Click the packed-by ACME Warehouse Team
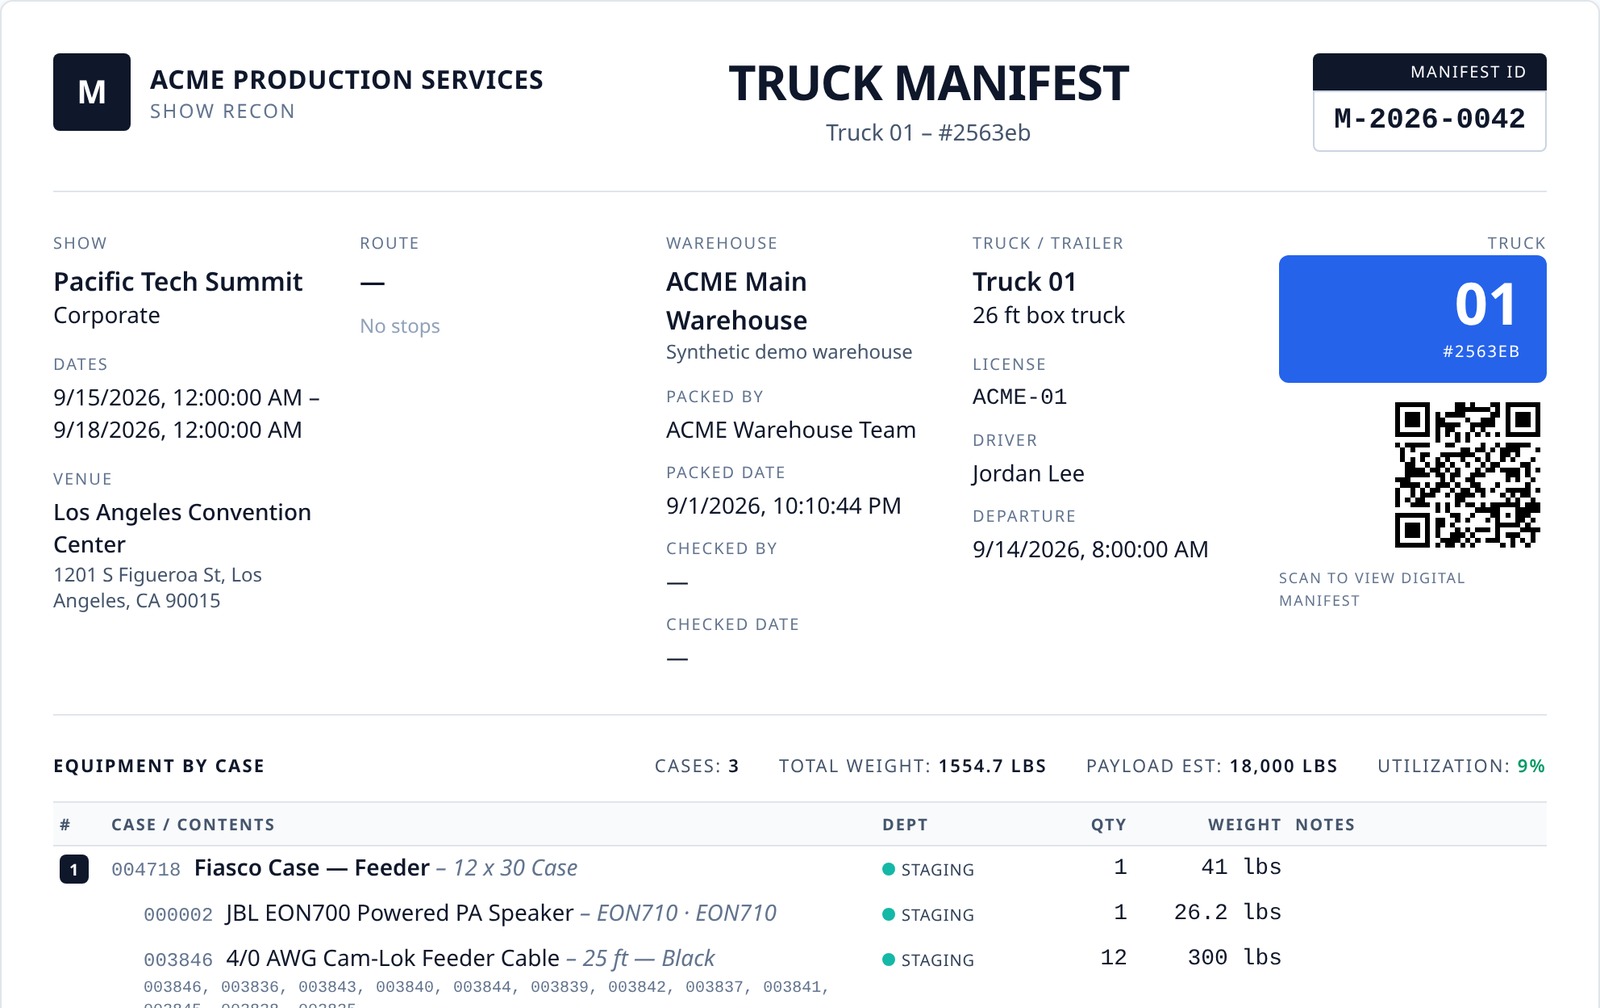Screen dimensions: 1600x1008 coord(791,430)
